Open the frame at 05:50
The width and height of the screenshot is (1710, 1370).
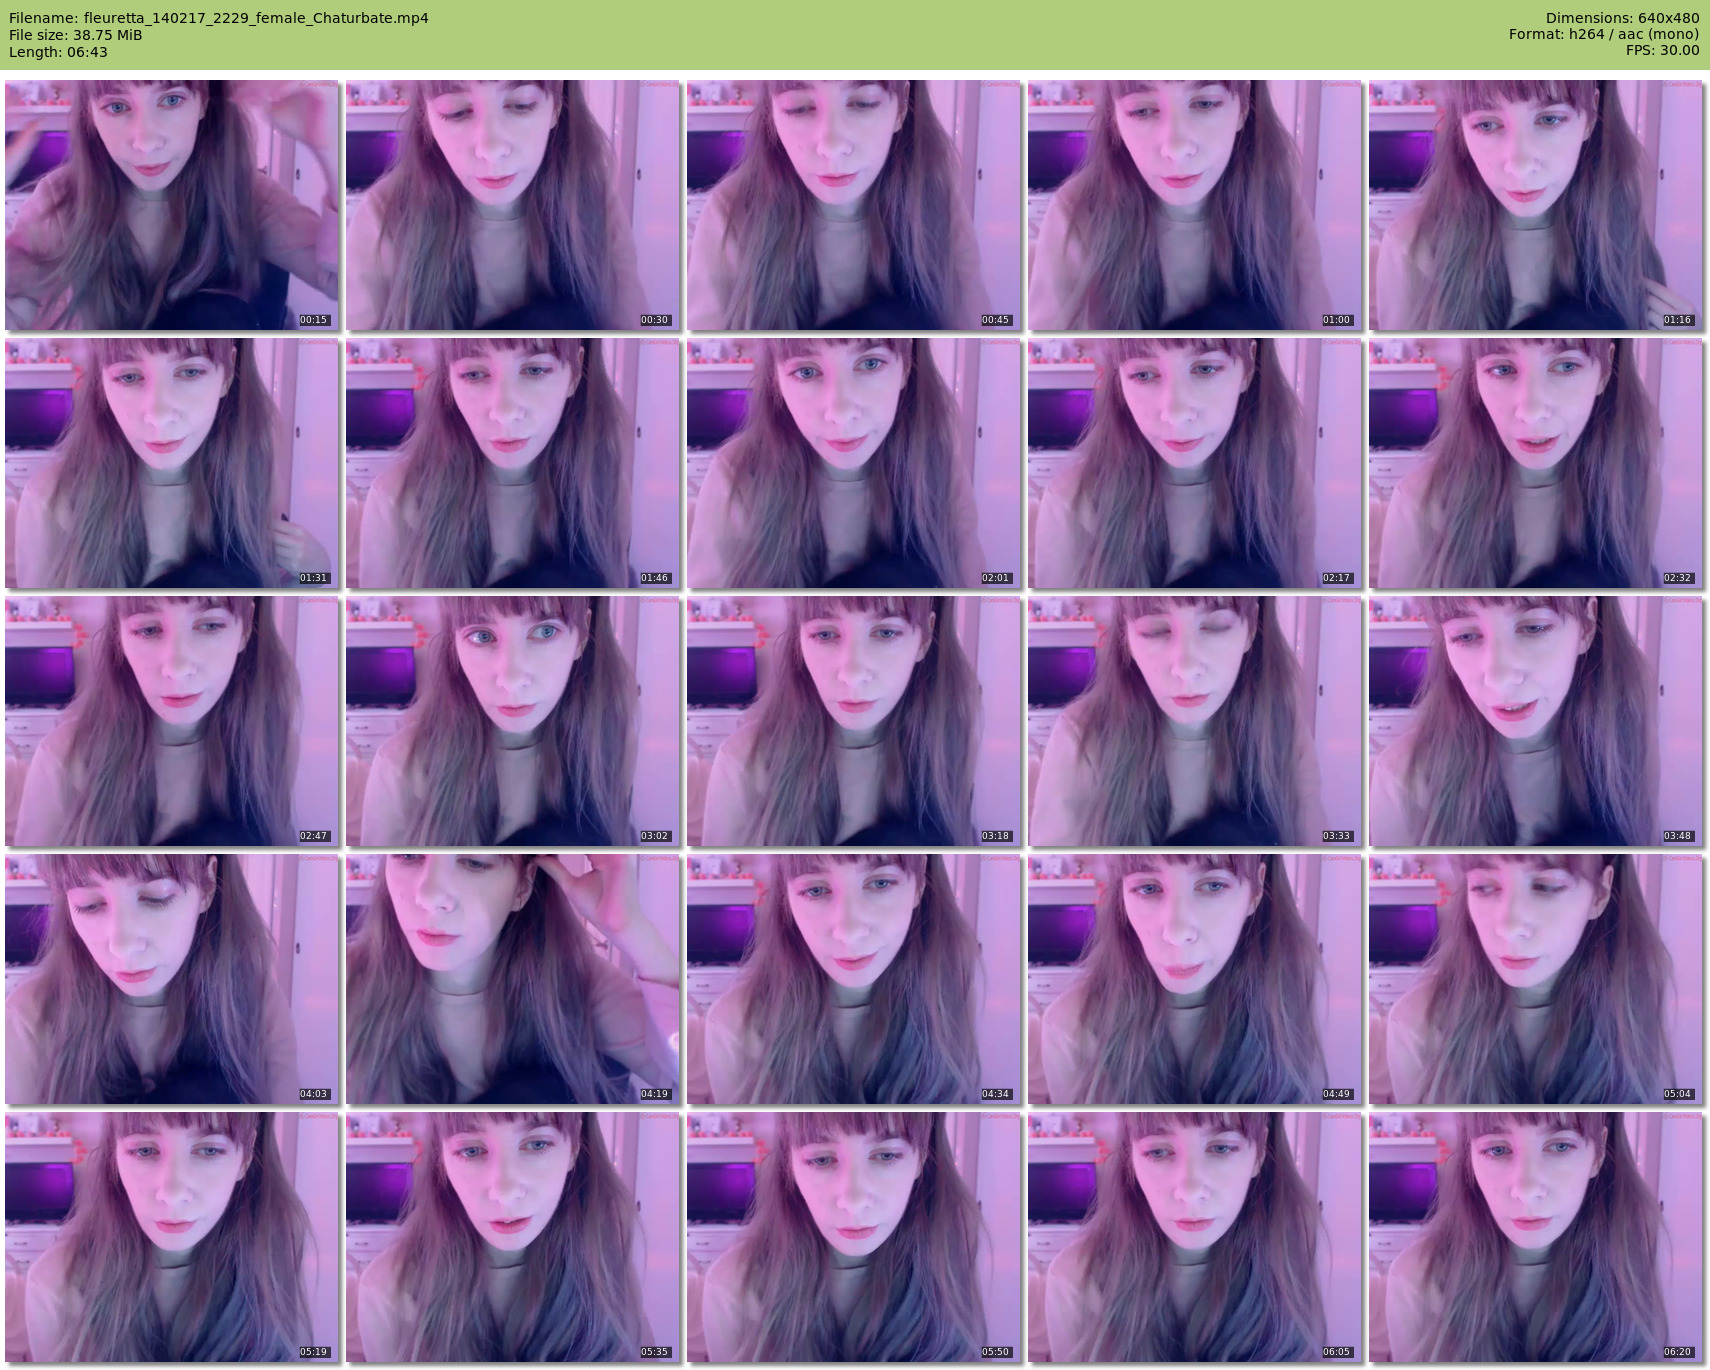click(854, 1237)
